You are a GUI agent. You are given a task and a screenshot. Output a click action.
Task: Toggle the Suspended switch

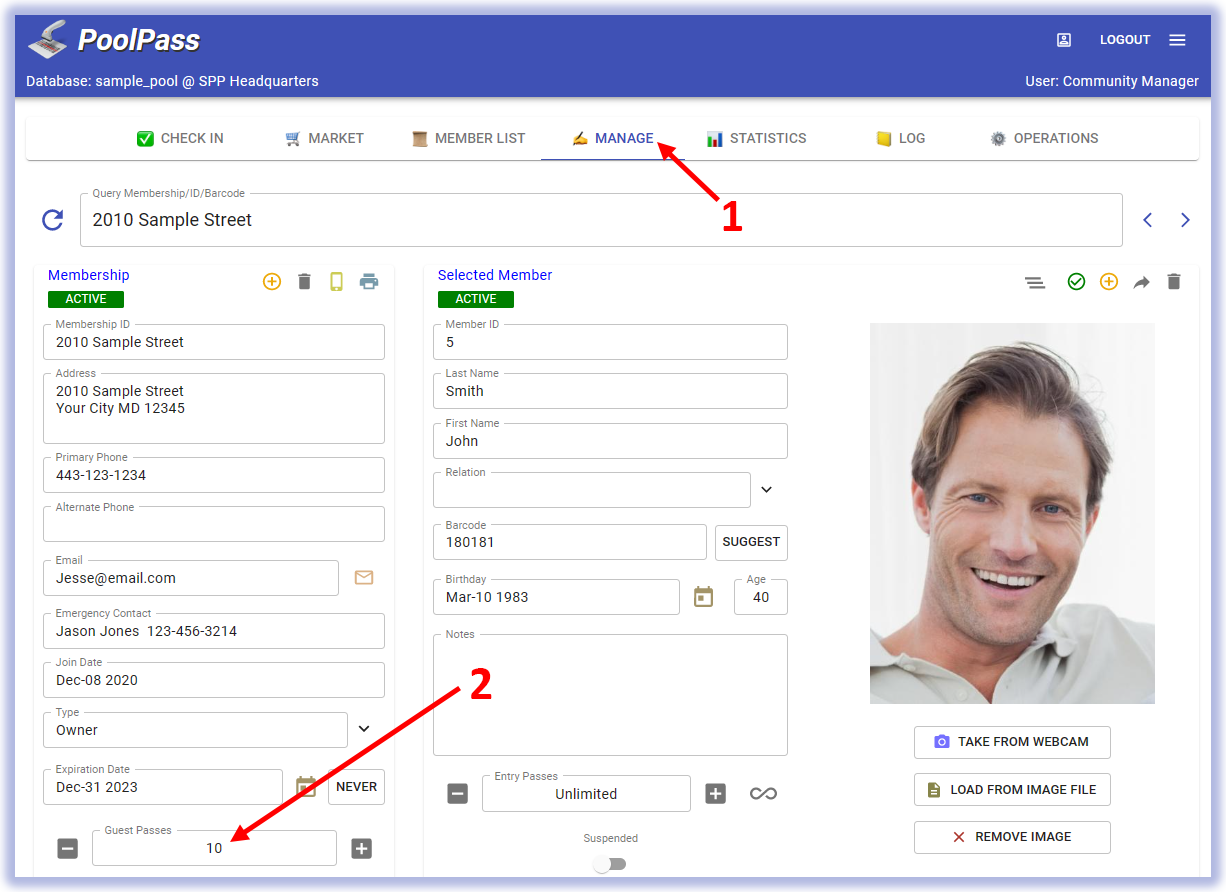[609, 864]
